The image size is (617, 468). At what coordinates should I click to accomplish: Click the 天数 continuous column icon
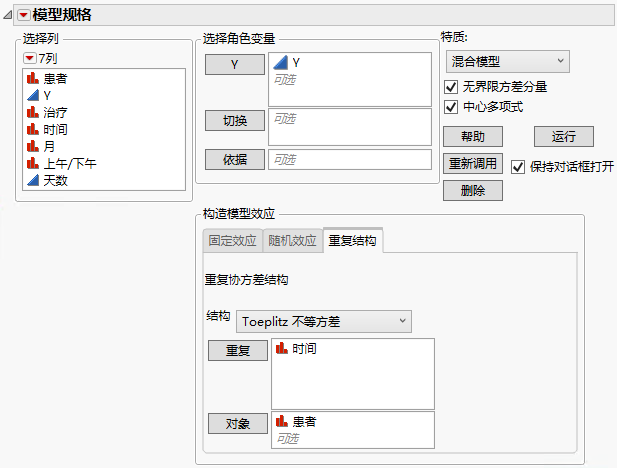[x=33, y=180]
